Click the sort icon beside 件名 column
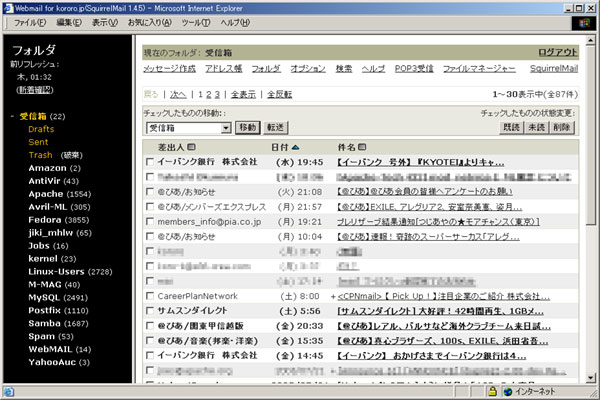This screenshot has width=600, height=400. pos(361,147)
